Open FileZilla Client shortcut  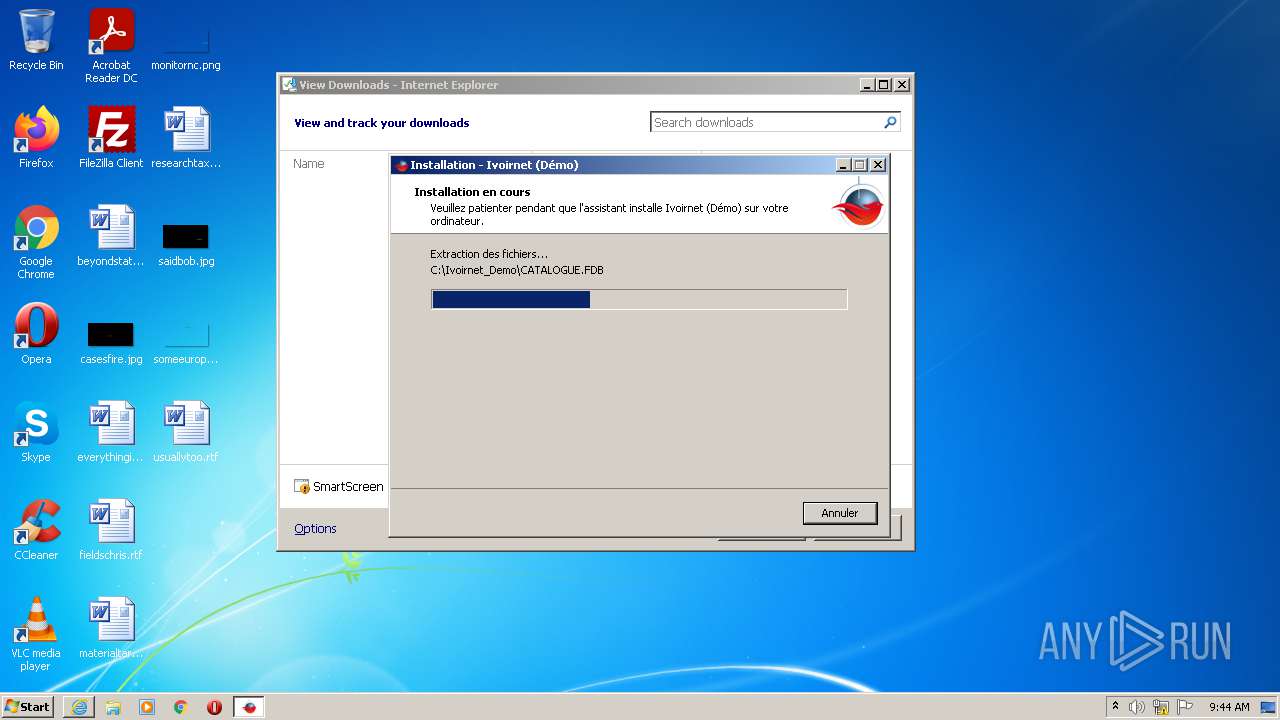click(111, 139)
